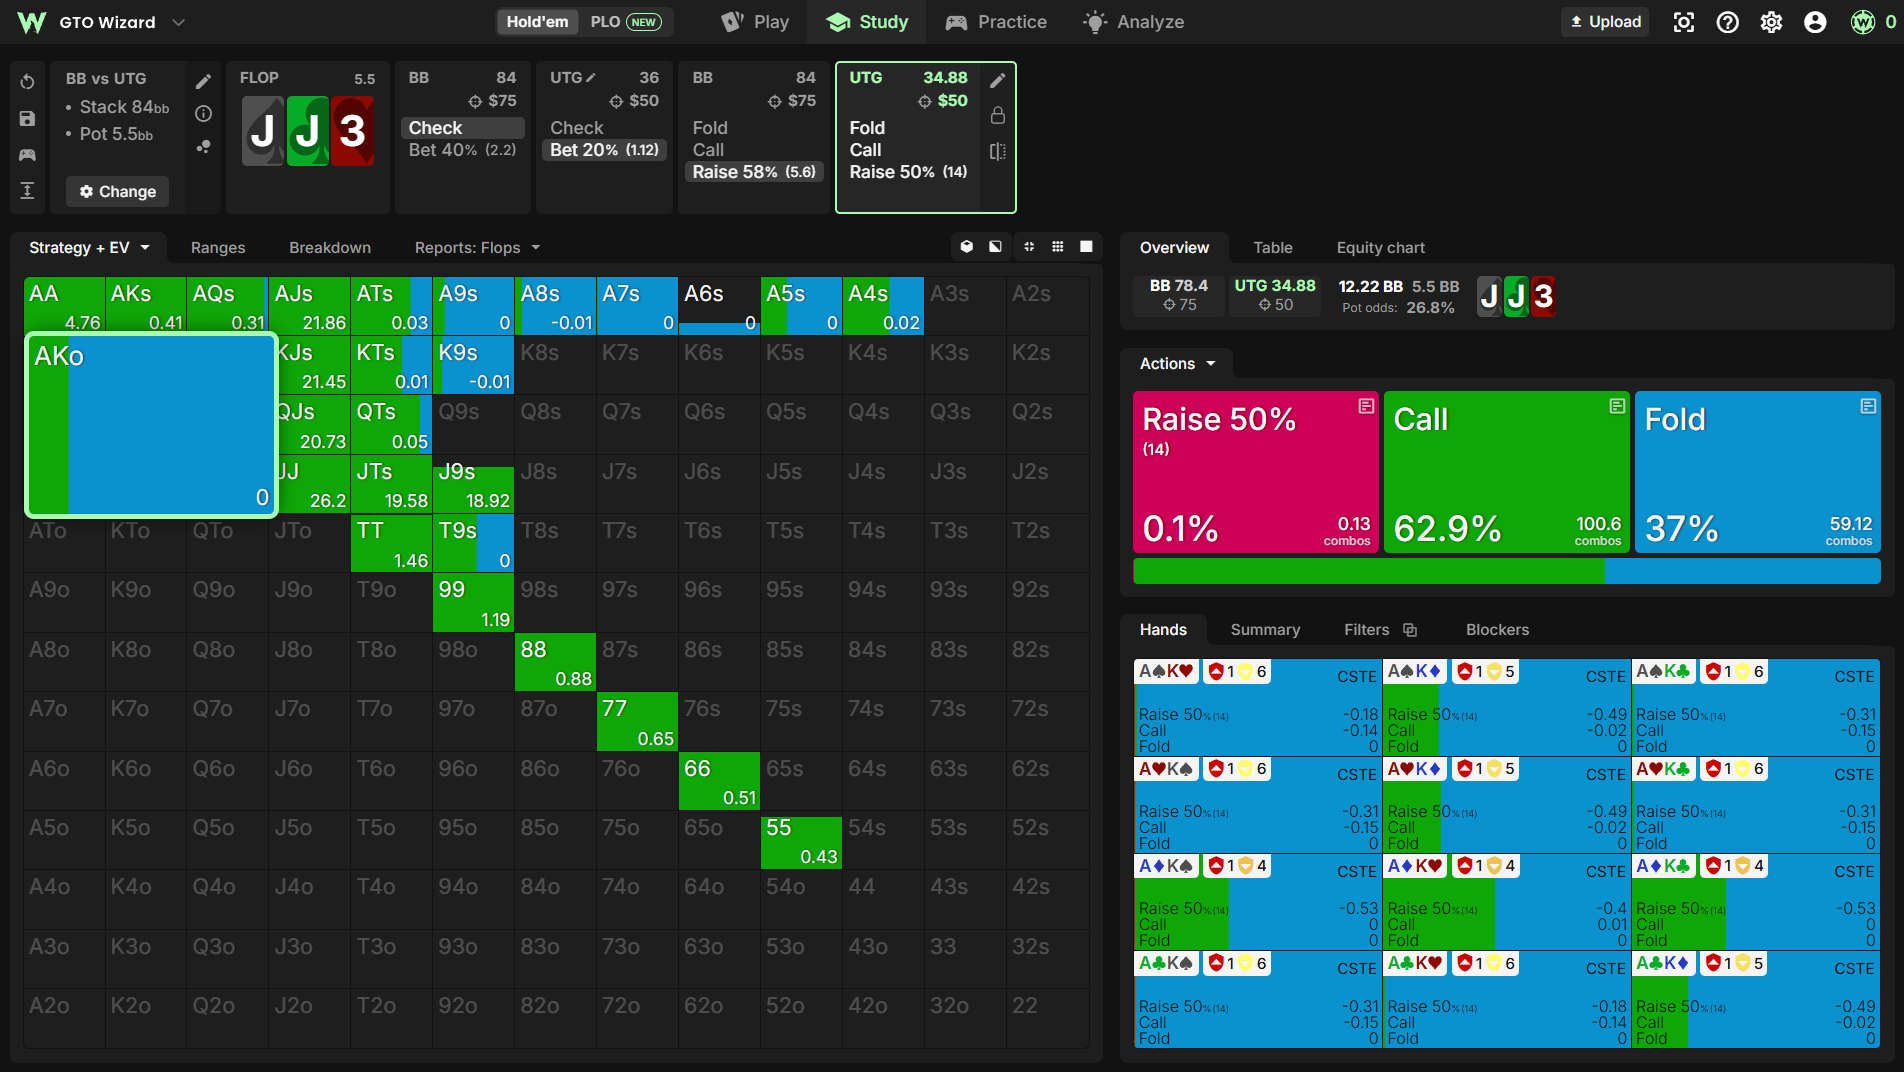Image resolution: width=1904 pixels, height=1072 pixels.
Task: Click the four-corner compact grid icon
Action: point(1028,246)
